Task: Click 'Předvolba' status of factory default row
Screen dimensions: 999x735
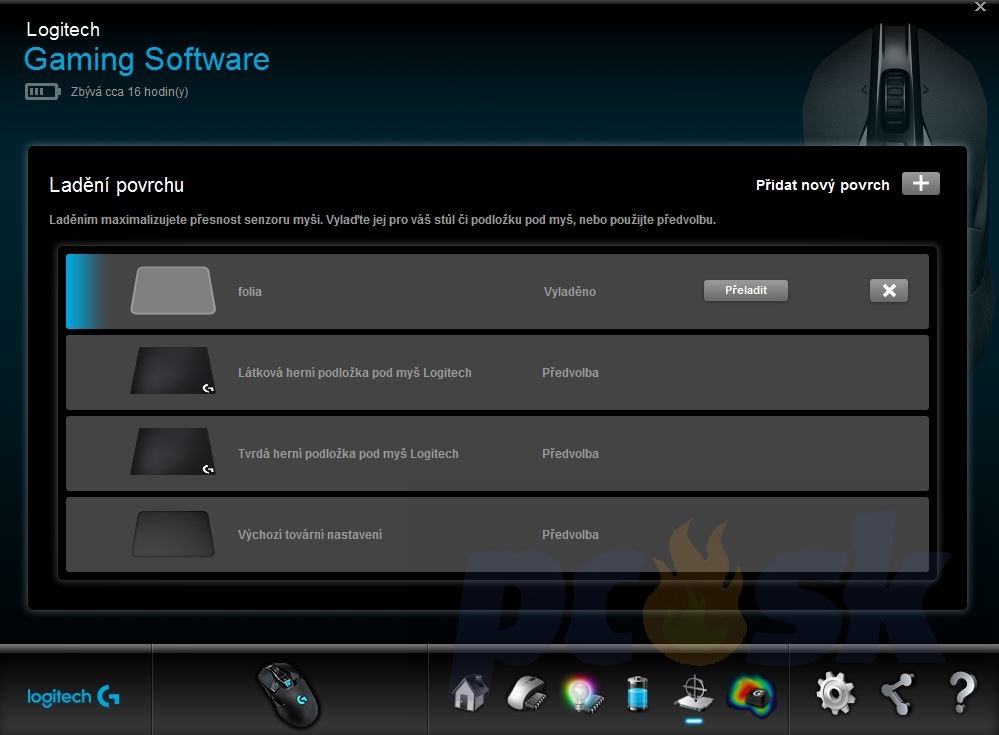Action: point(570,534)
